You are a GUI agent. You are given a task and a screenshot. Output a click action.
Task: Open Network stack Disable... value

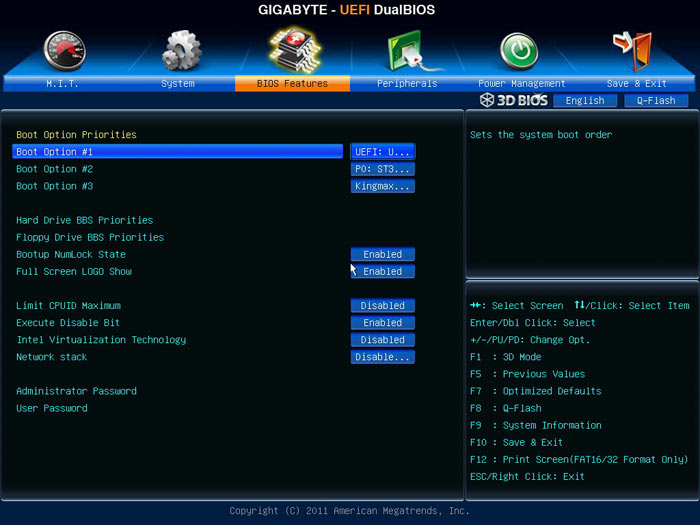[x=383, y=357]
